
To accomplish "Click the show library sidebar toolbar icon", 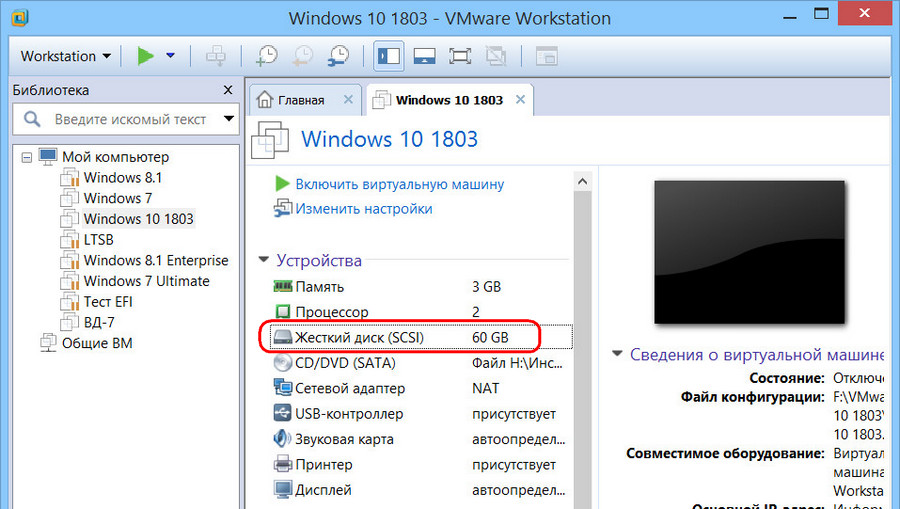I will (x=389, y=56).
